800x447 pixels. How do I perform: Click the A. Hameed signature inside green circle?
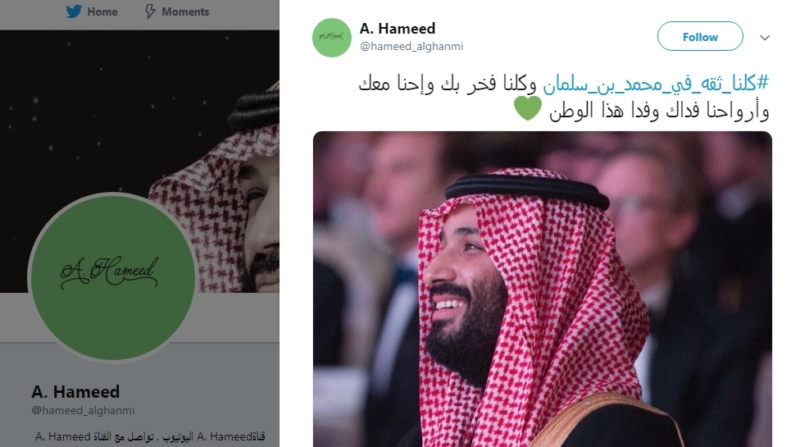109,271
